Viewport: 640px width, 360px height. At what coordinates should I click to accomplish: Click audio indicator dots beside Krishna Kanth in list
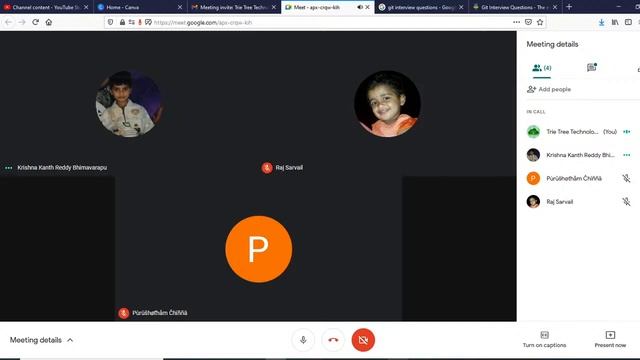coord(627,155)
